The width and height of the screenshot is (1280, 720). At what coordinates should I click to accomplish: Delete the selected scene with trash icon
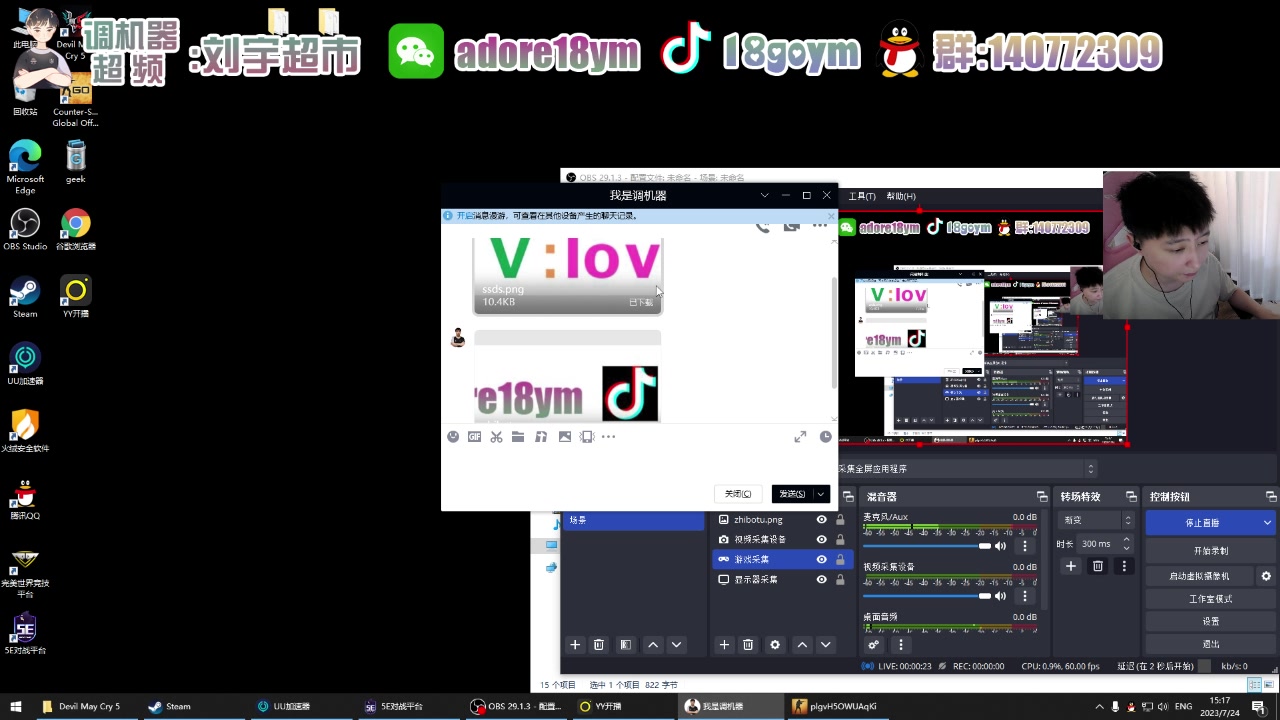[x=599, y=645]
